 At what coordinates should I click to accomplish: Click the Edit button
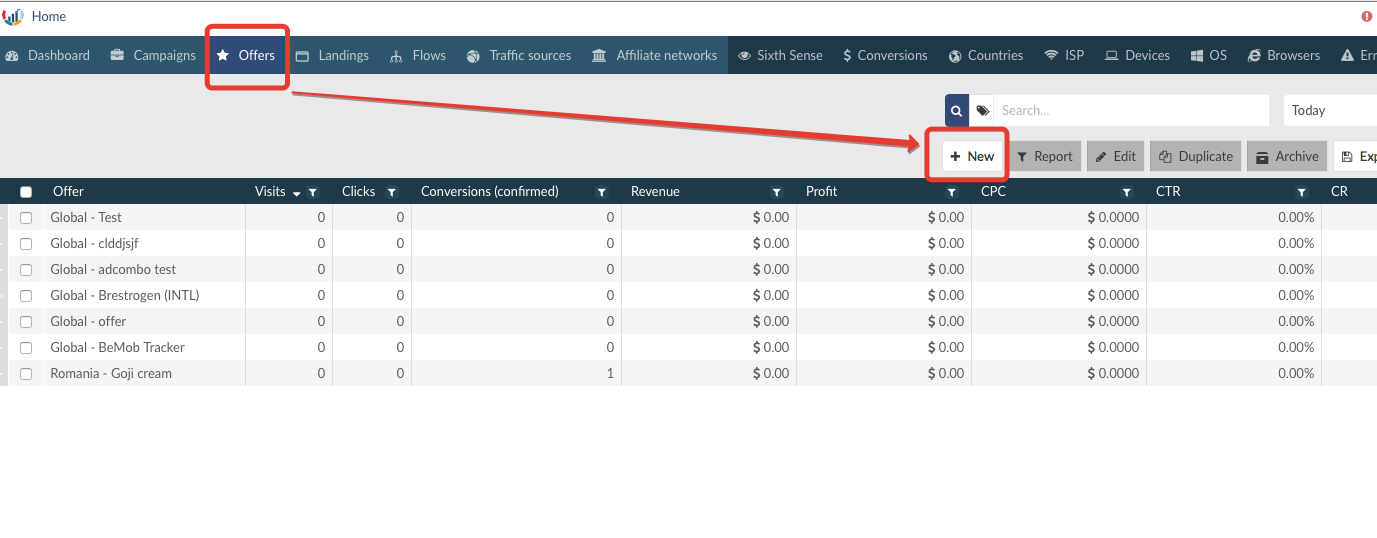coord(1116,157)
